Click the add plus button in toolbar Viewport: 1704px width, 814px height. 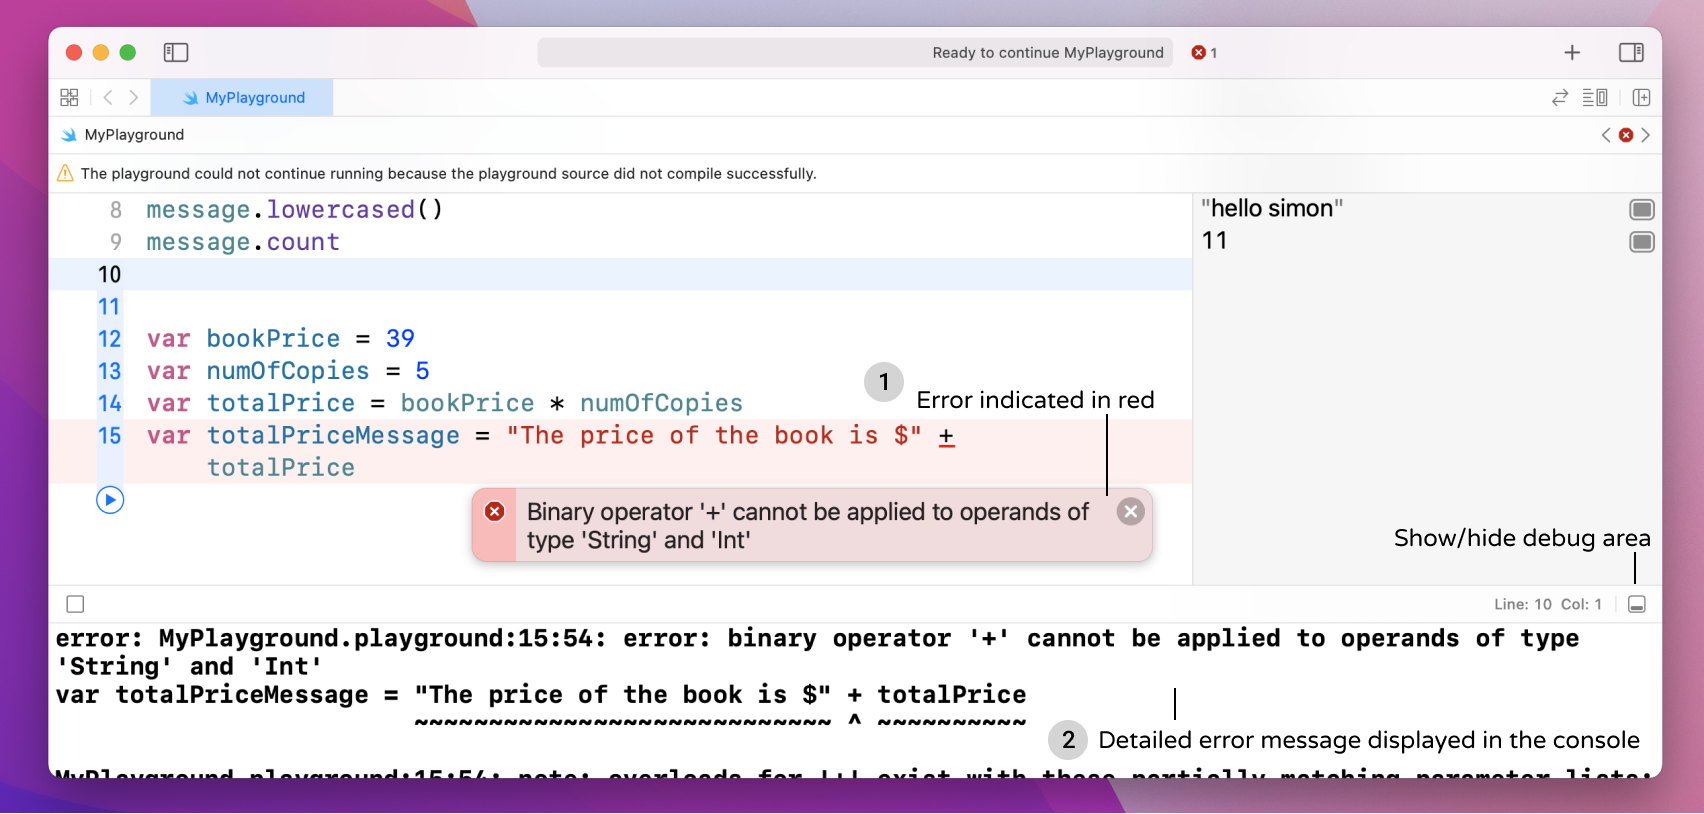[x=1572, y=52]
